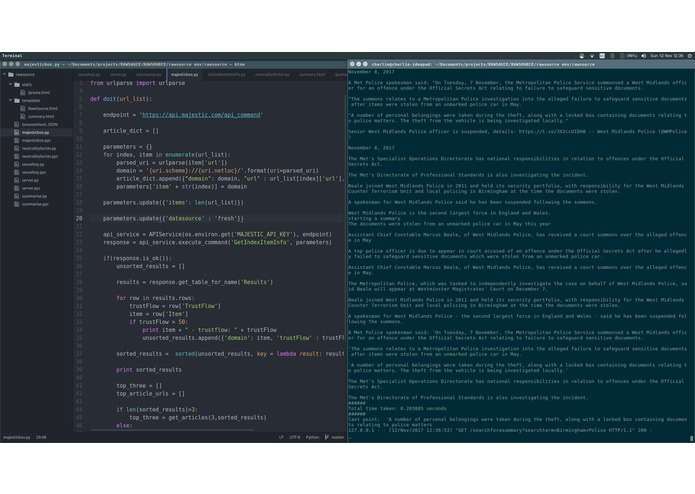Switch to the summarise.py editor tab
Viewport: 695px width, 494px height.
[x=148, y=74]
